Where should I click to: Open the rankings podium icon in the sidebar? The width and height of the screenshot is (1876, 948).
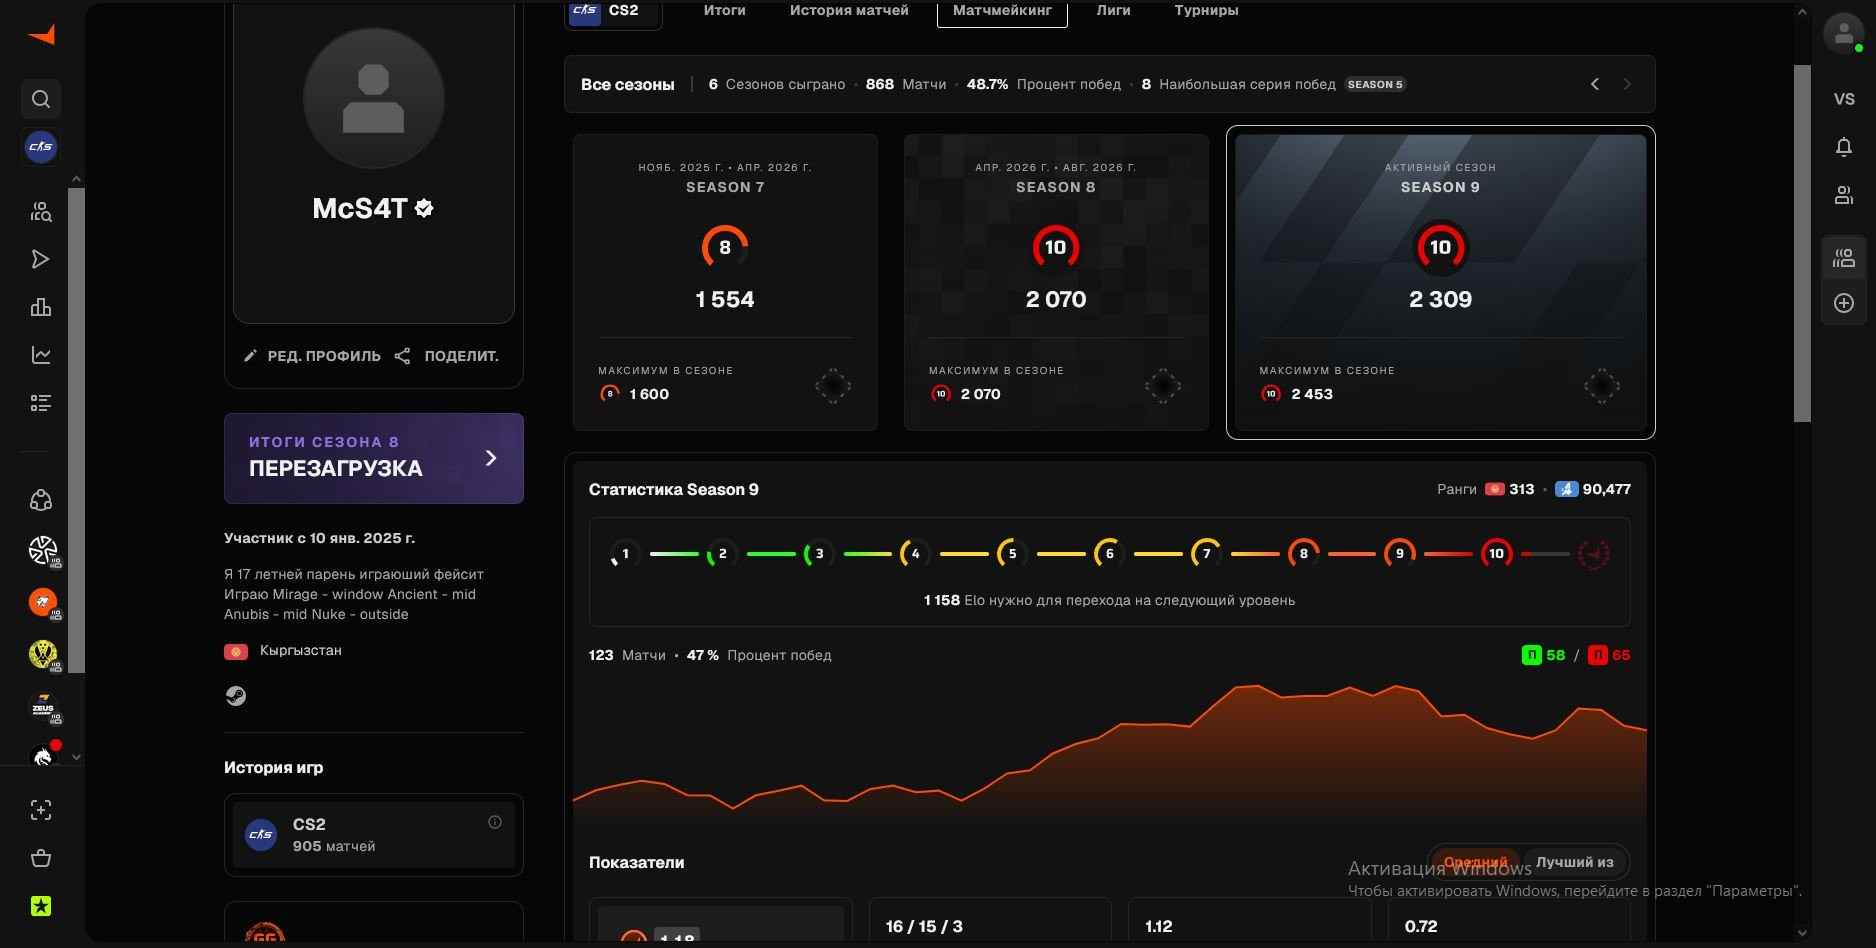tap(41, 307)
